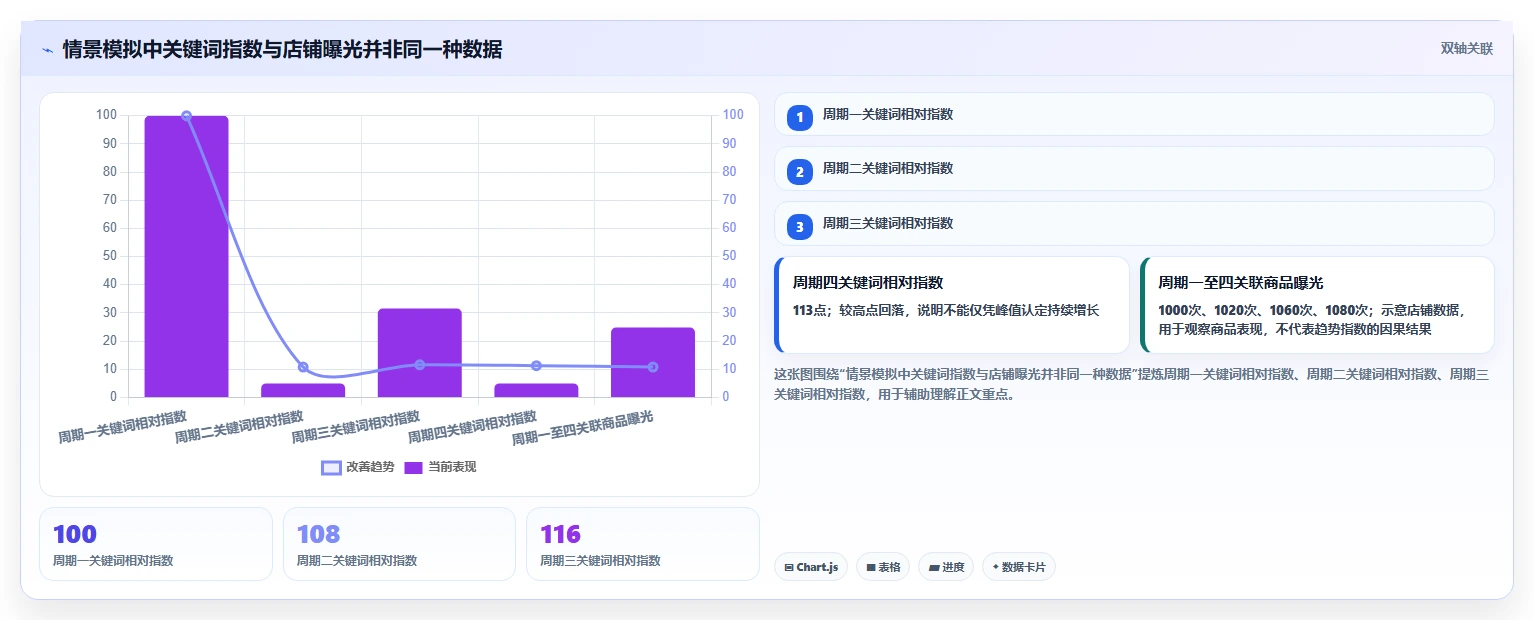The width and height of the screenshot is (1534, 620).
Task: Open the 周期一至四关联商品曝光 card
Action: coord(1317,305)
